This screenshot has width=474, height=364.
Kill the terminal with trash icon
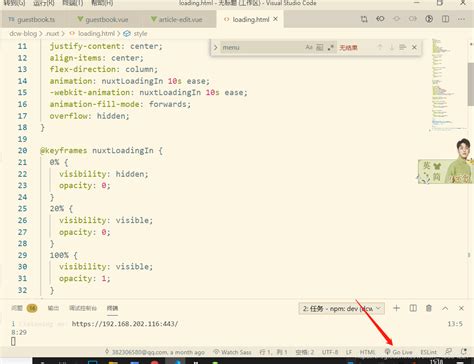pos(429,308)
